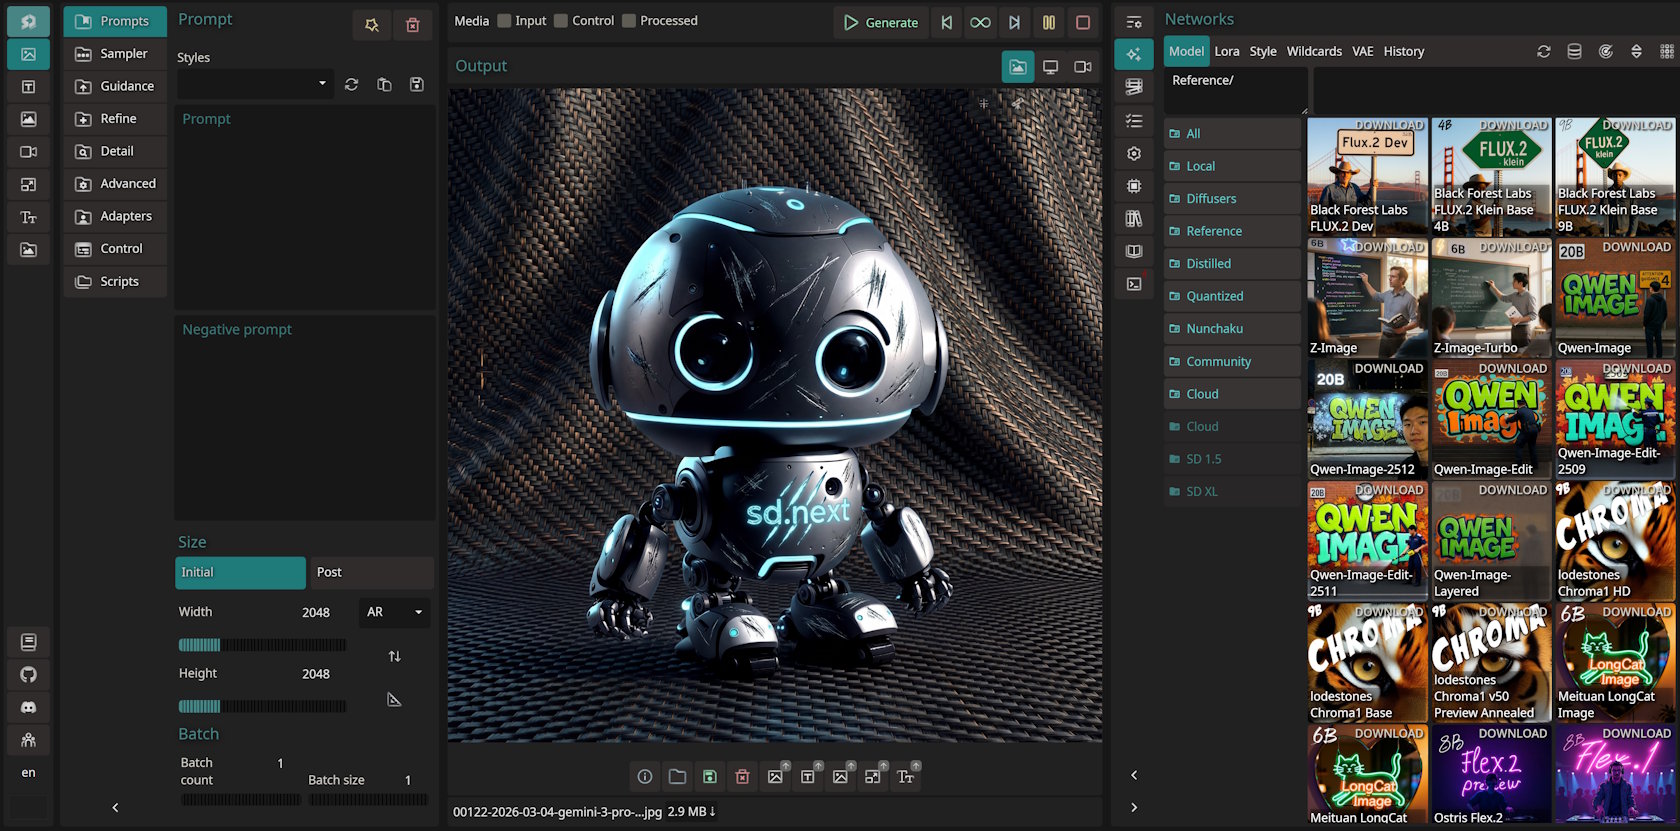Toggle the Control media checkbox
This screenshot has height=831, width=1680.
tap(561, 21)
